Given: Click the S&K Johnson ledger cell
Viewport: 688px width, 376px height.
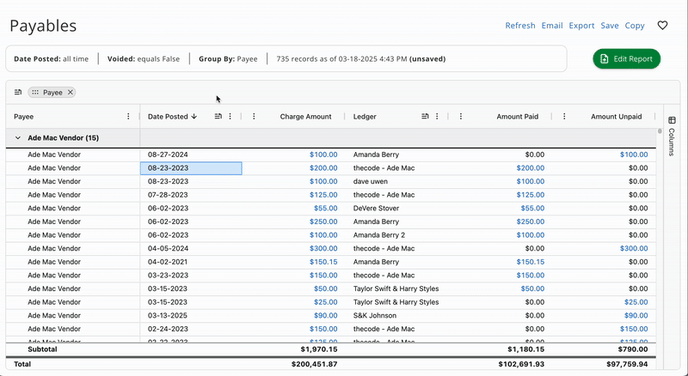Looking at the screenshot, I should [375, 315].
